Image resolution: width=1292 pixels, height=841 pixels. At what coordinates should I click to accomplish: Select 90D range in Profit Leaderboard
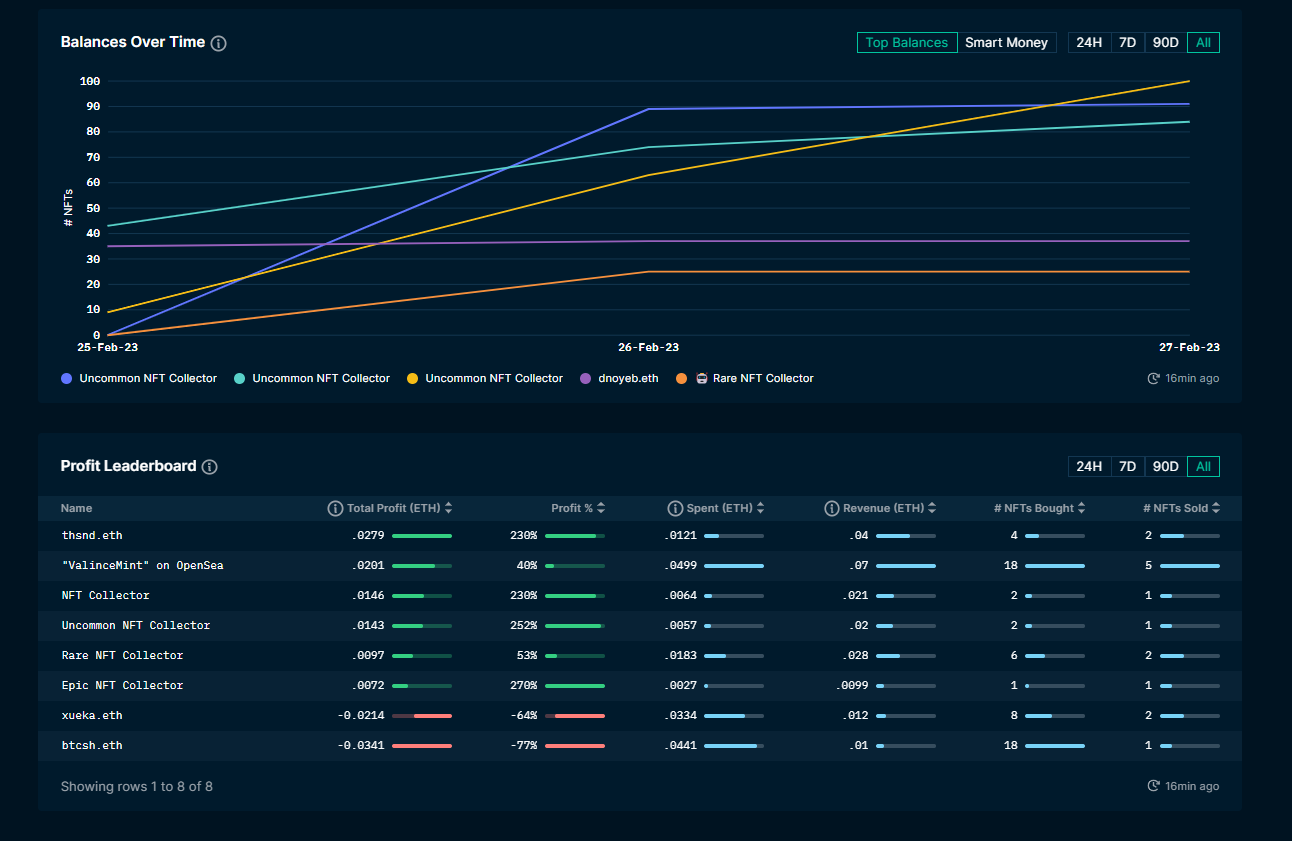[x=1165, y=467]
